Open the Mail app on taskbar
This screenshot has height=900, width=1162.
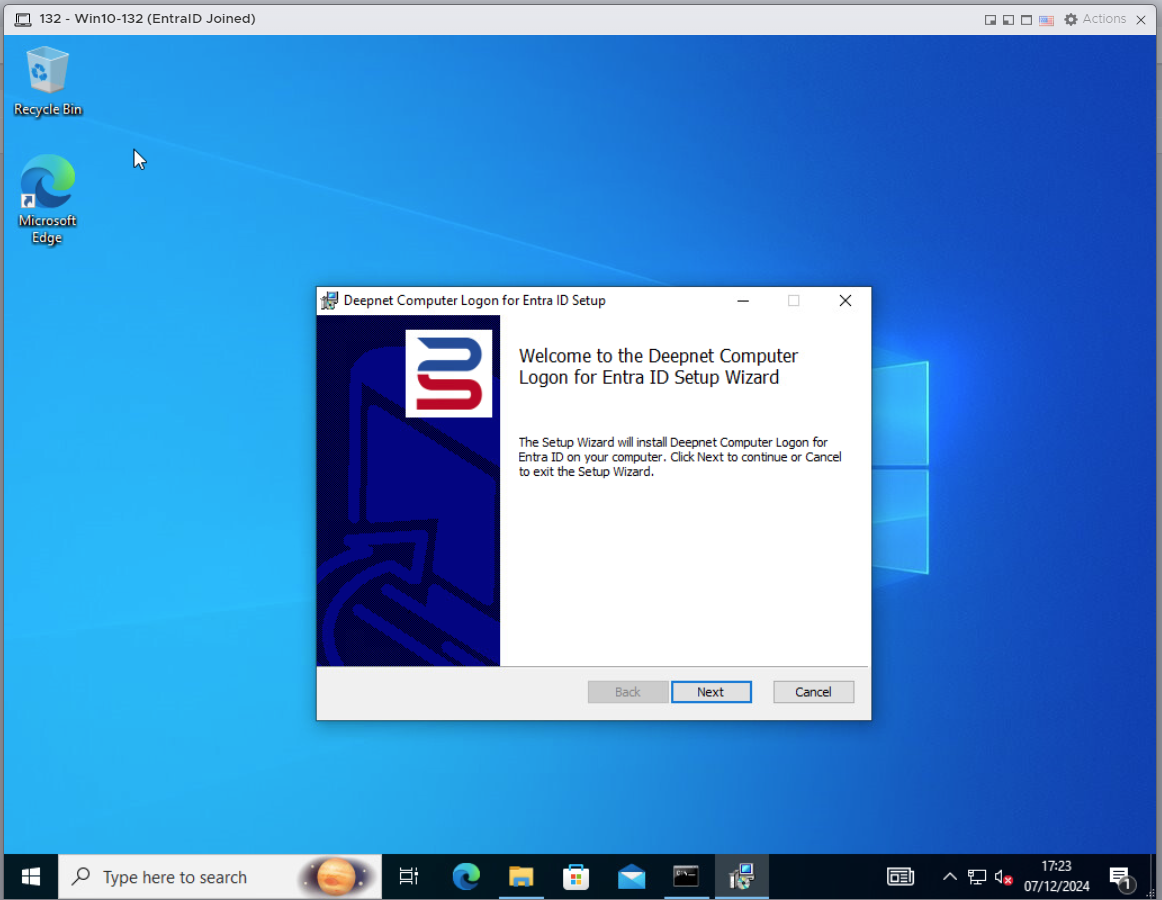click(631, 877)
